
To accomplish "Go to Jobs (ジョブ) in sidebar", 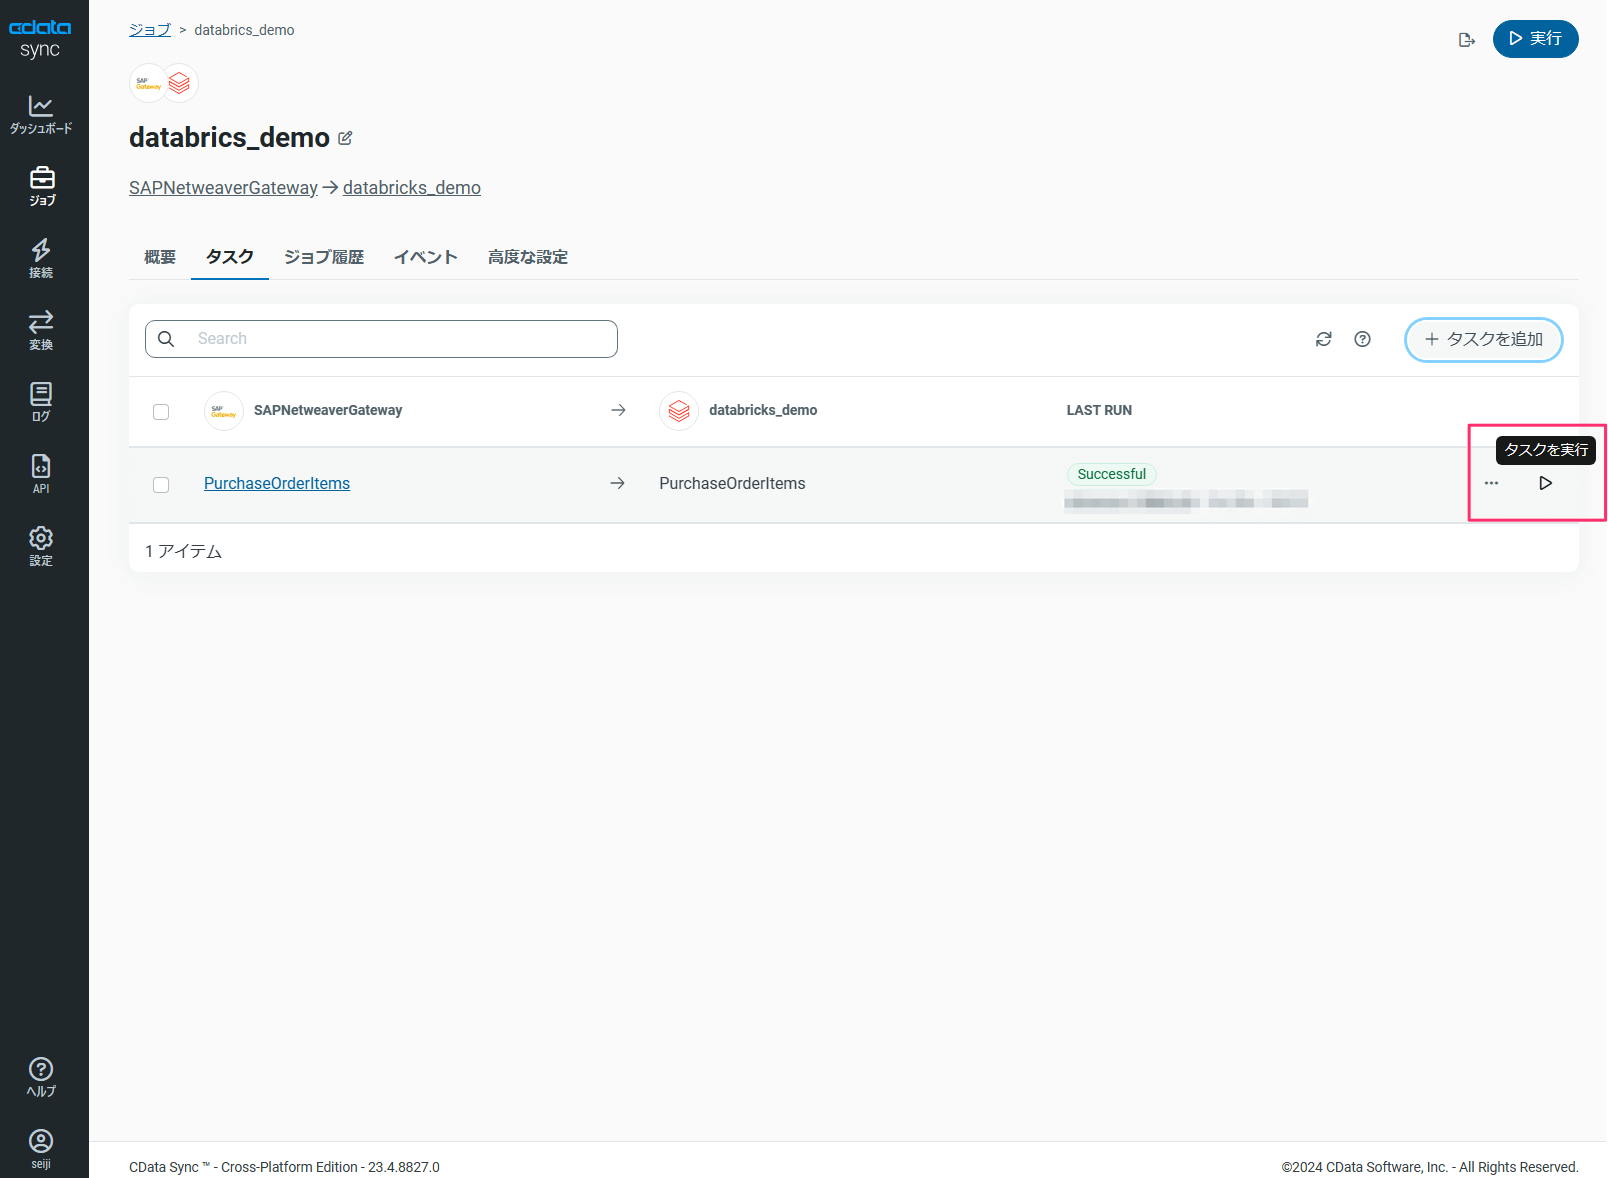I will point(41,186).
